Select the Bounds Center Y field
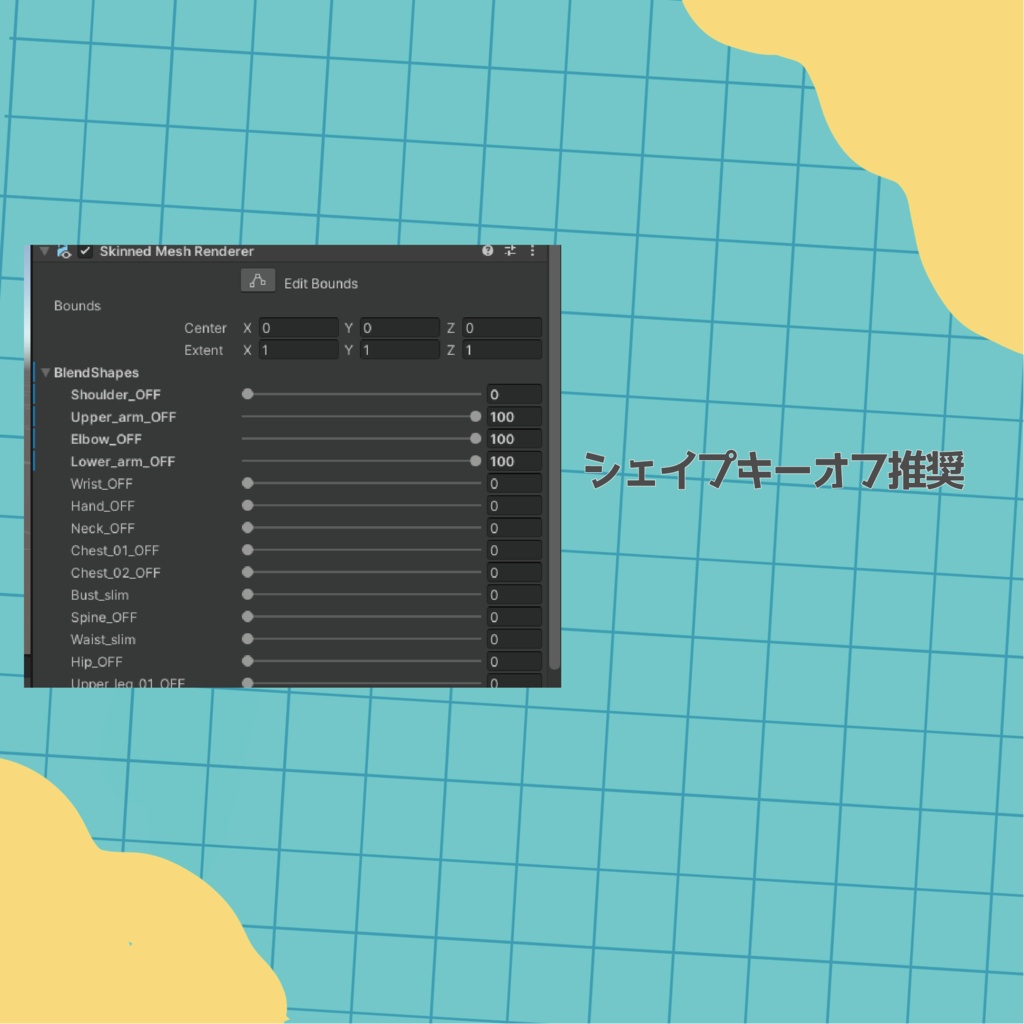 pyautogui.click(x=400, y=328)
